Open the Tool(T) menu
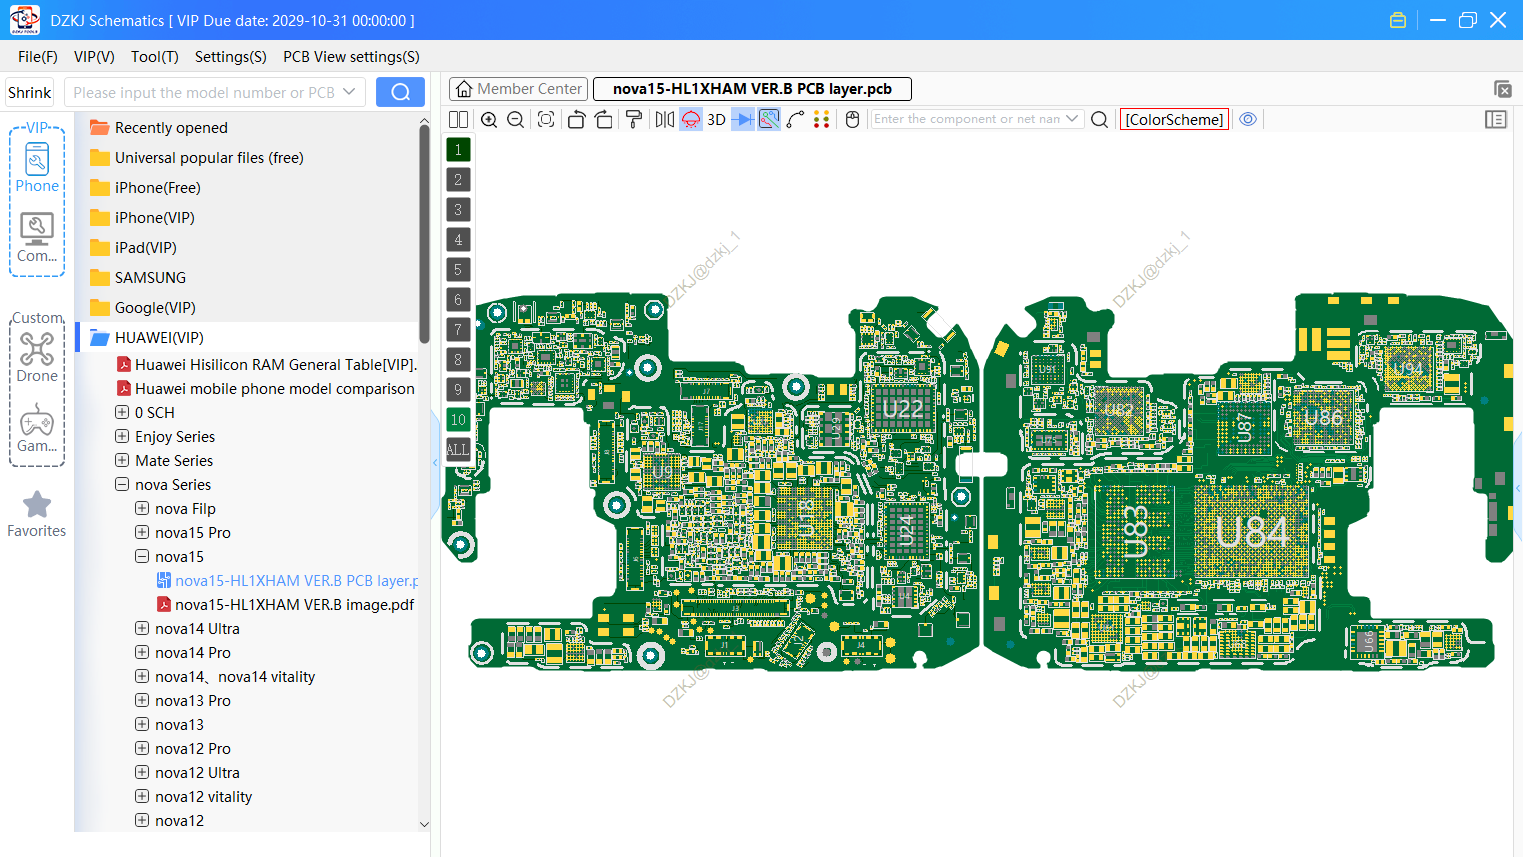1523x858 pixels. [155, 57]
